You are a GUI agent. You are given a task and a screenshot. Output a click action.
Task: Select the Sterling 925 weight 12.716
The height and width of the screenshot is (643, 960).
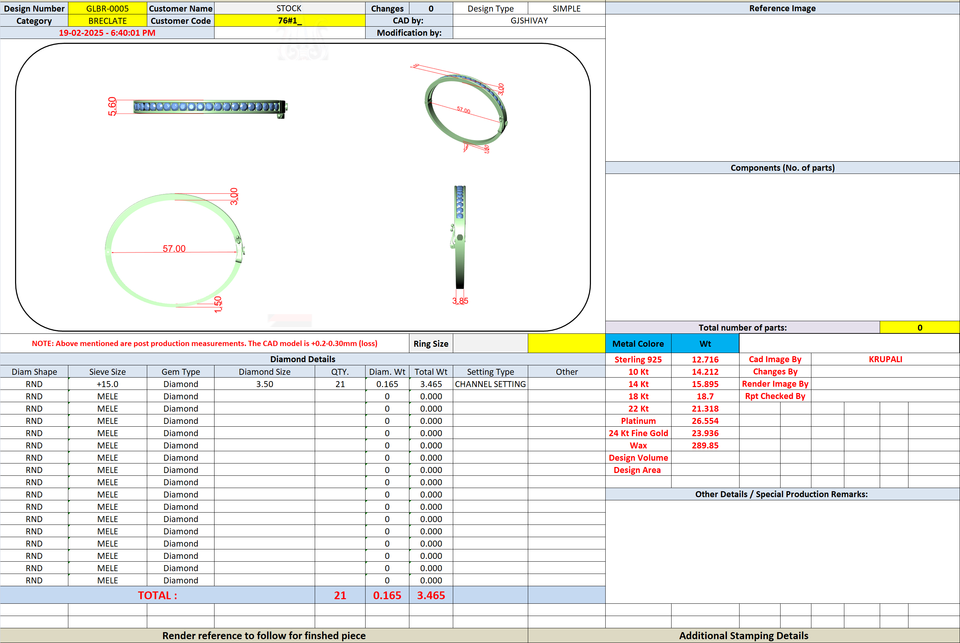pyautogui.click(x=705, y=359)
